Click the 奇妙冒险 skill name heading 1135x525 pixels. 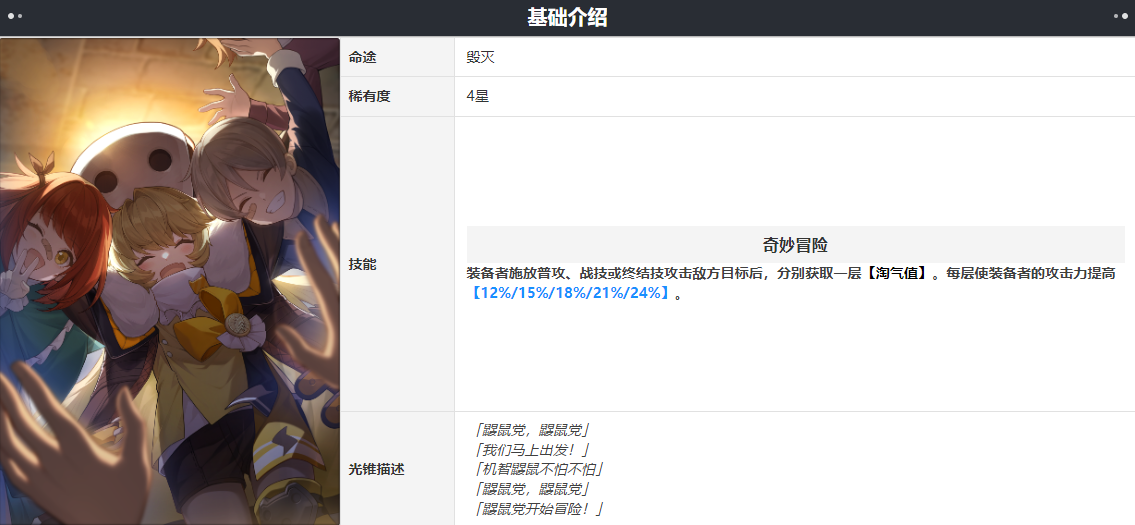click(x=796, y=245)
